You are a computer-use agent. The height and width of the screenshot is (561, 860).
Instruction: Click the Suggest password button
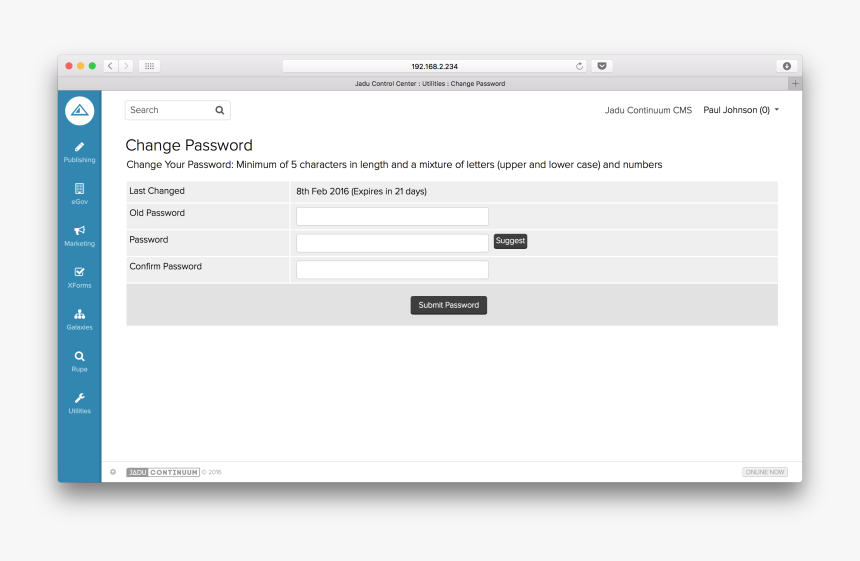(510, 241)
